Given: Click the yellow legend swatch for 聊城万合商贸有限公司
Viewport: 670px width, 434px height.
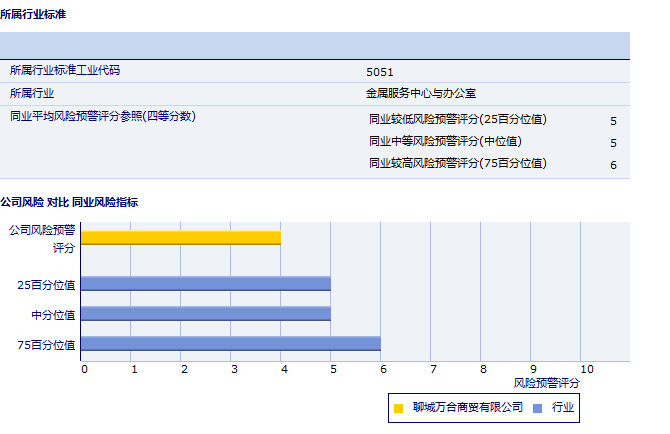Looking at the screenshot, I should coord(398,407).
